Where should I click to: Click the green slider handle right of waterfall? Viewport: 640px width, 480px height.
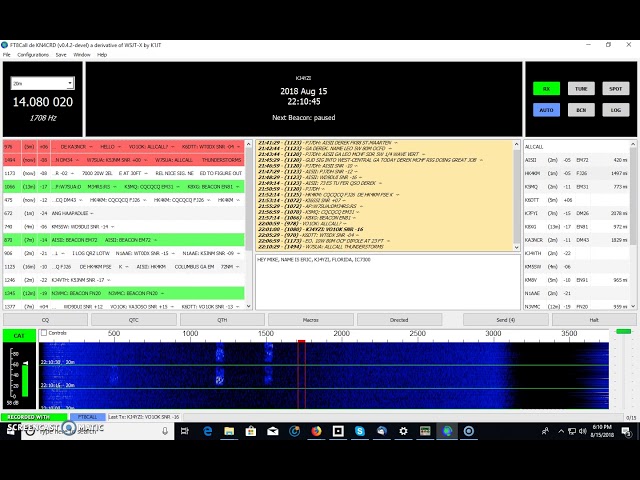click(x=623, y=331)
